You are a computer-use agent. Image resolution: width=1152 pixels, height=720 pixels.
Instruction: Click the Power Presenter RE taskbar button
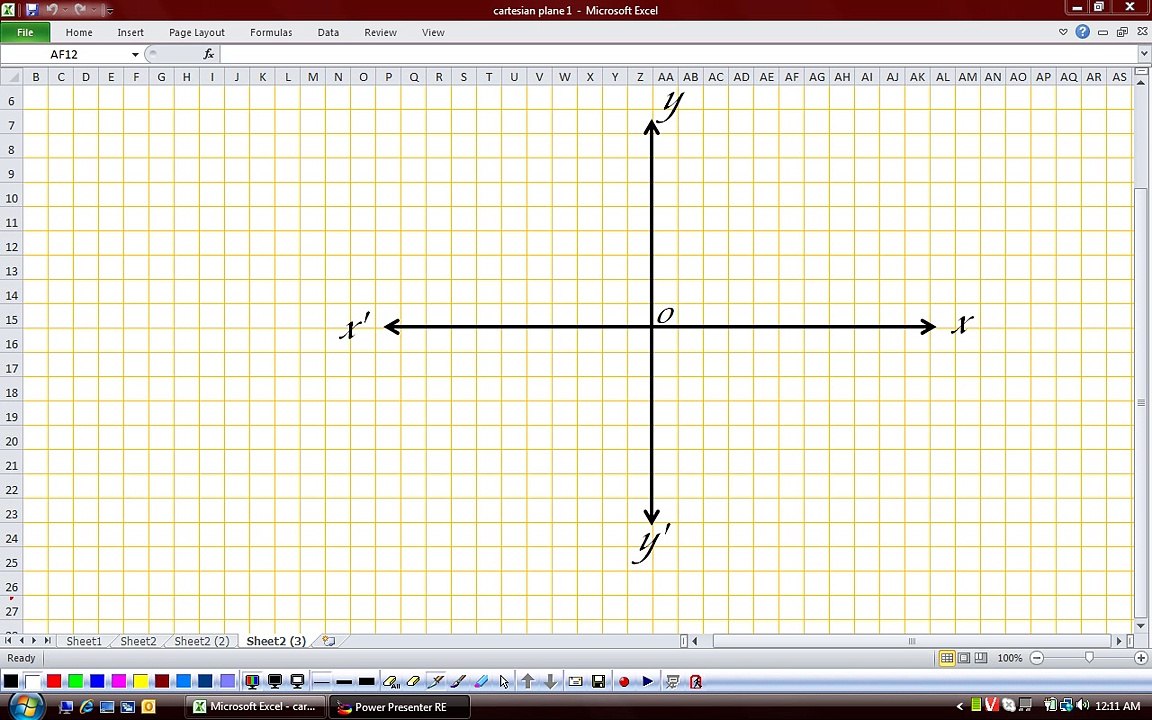tap(400, 707)
